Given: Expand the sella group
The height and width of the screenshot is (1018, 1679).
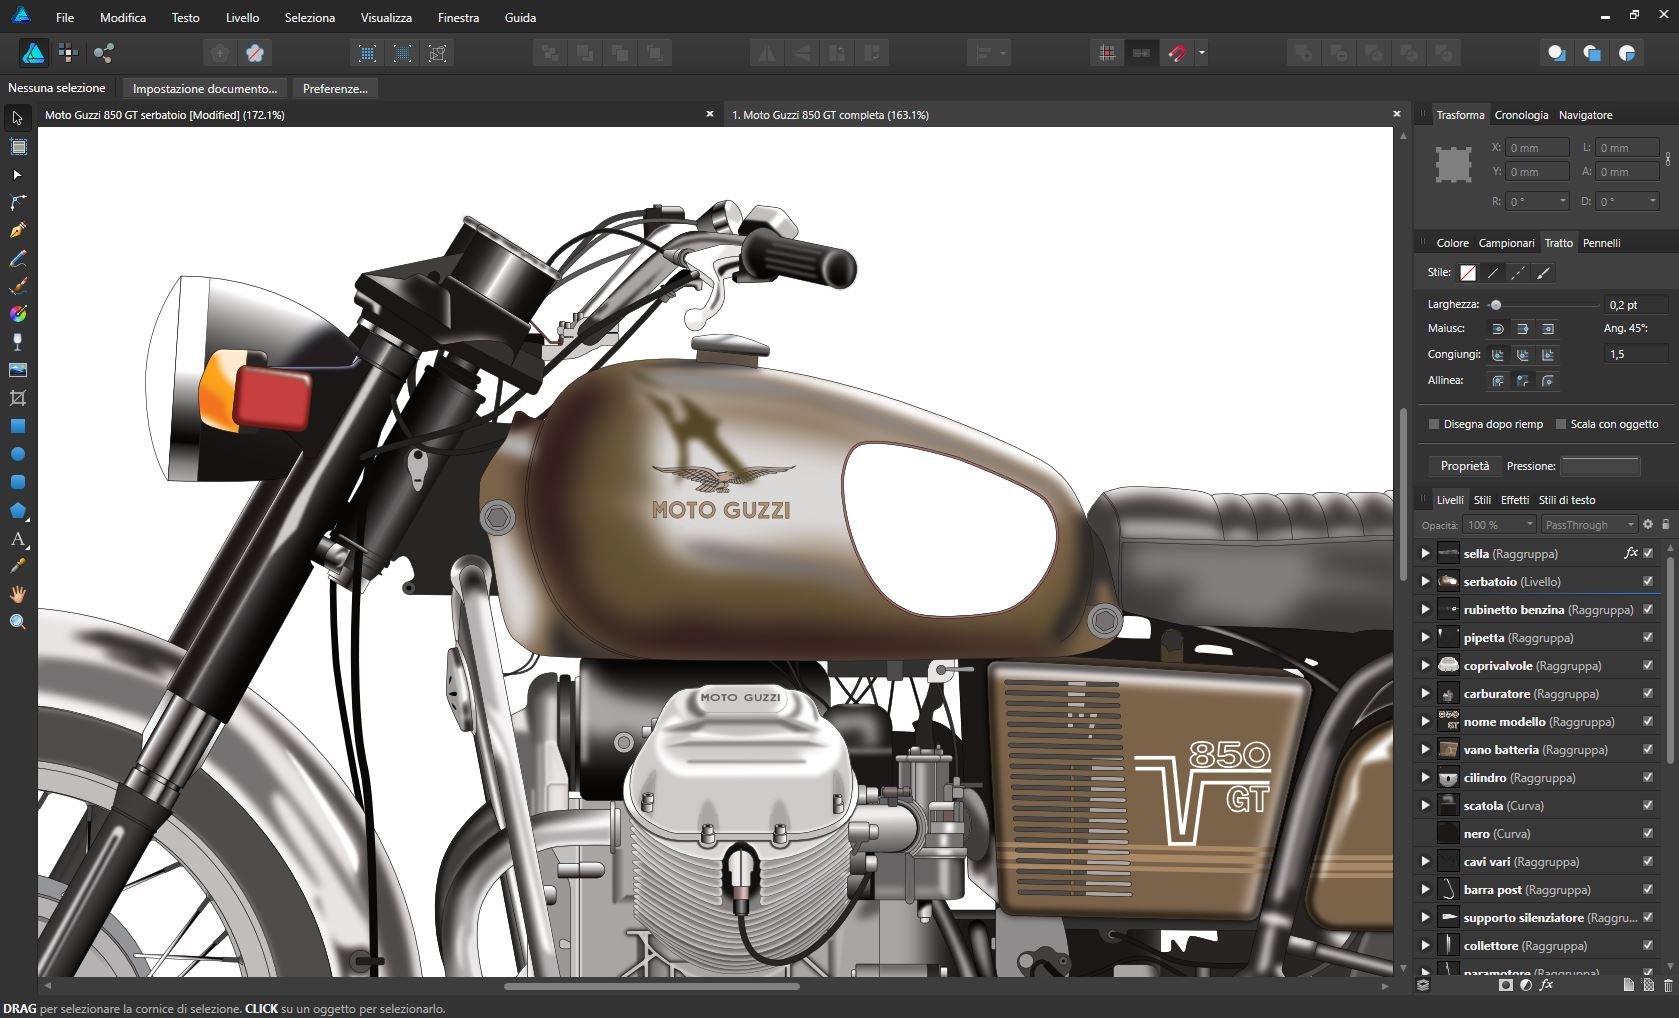Looking at the screenshot, I should [1426, 553].
